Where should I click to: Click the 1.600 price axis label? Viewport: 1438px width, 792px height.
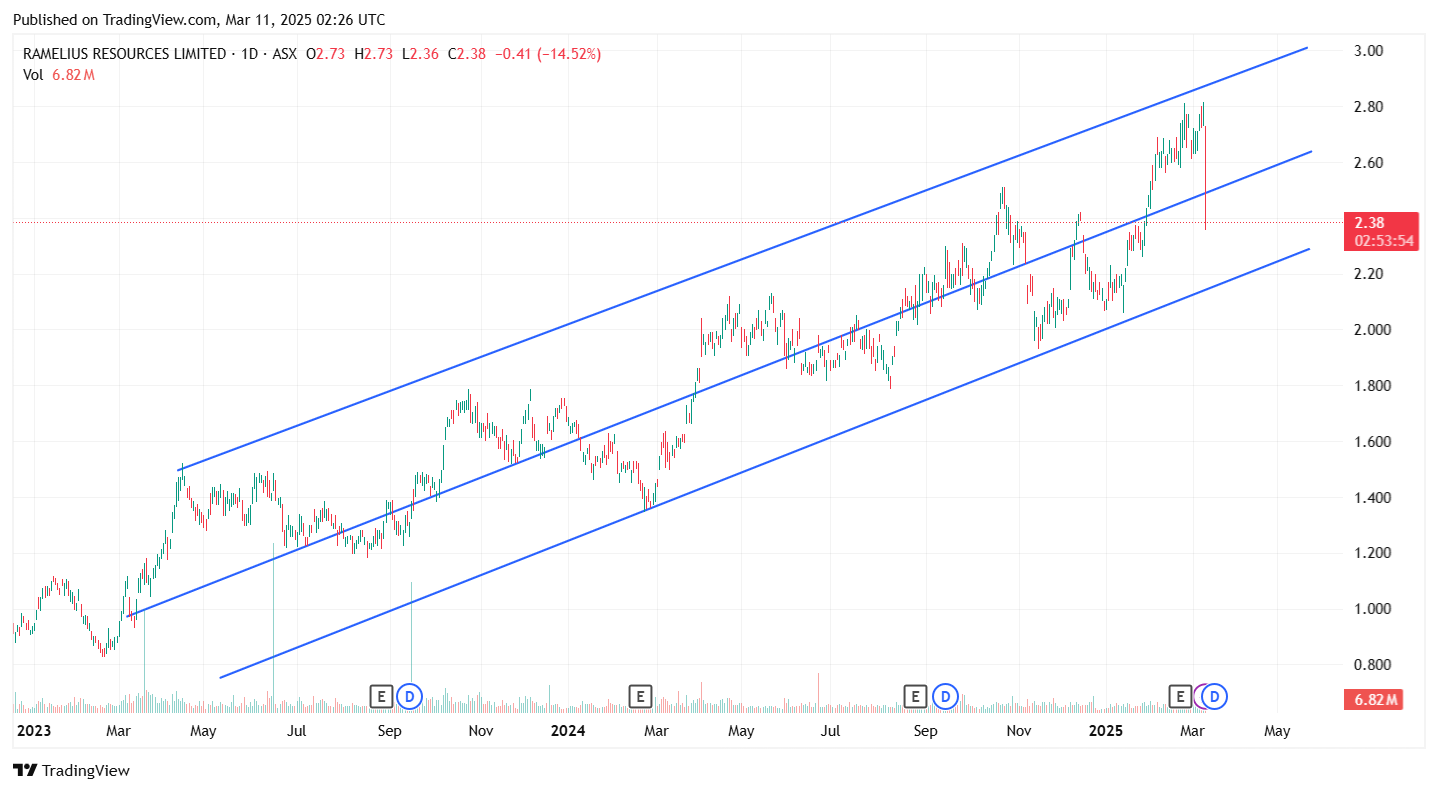[x=1372, y=441]
